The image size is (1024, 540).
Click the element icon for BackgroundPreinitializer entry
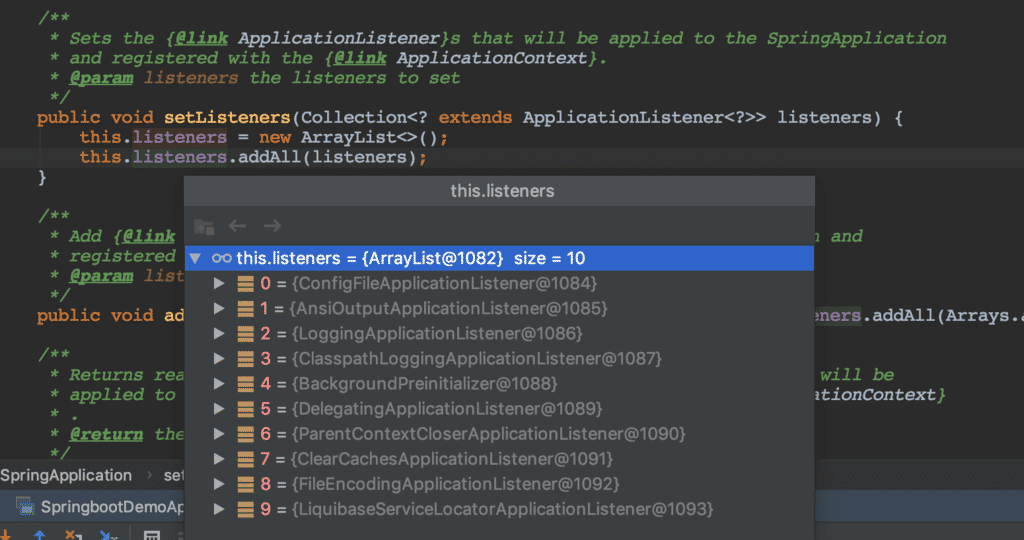pyautogui.click(x=245, y=383)
